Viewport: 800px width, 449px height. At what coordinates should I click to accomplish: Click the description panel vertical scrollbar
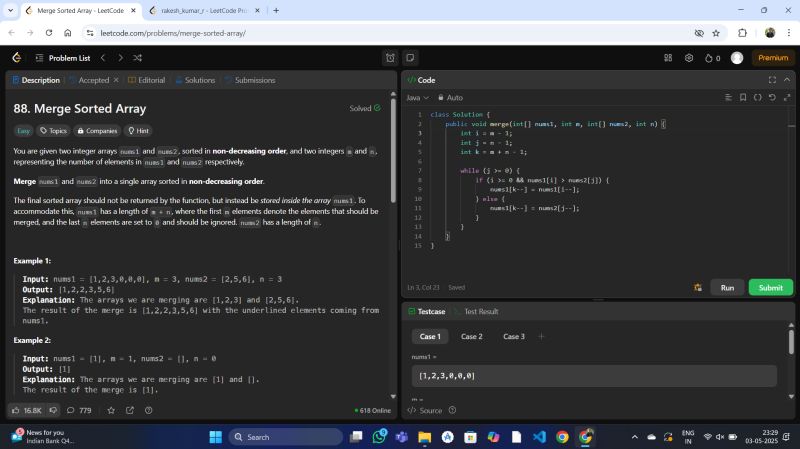(393, 150)
